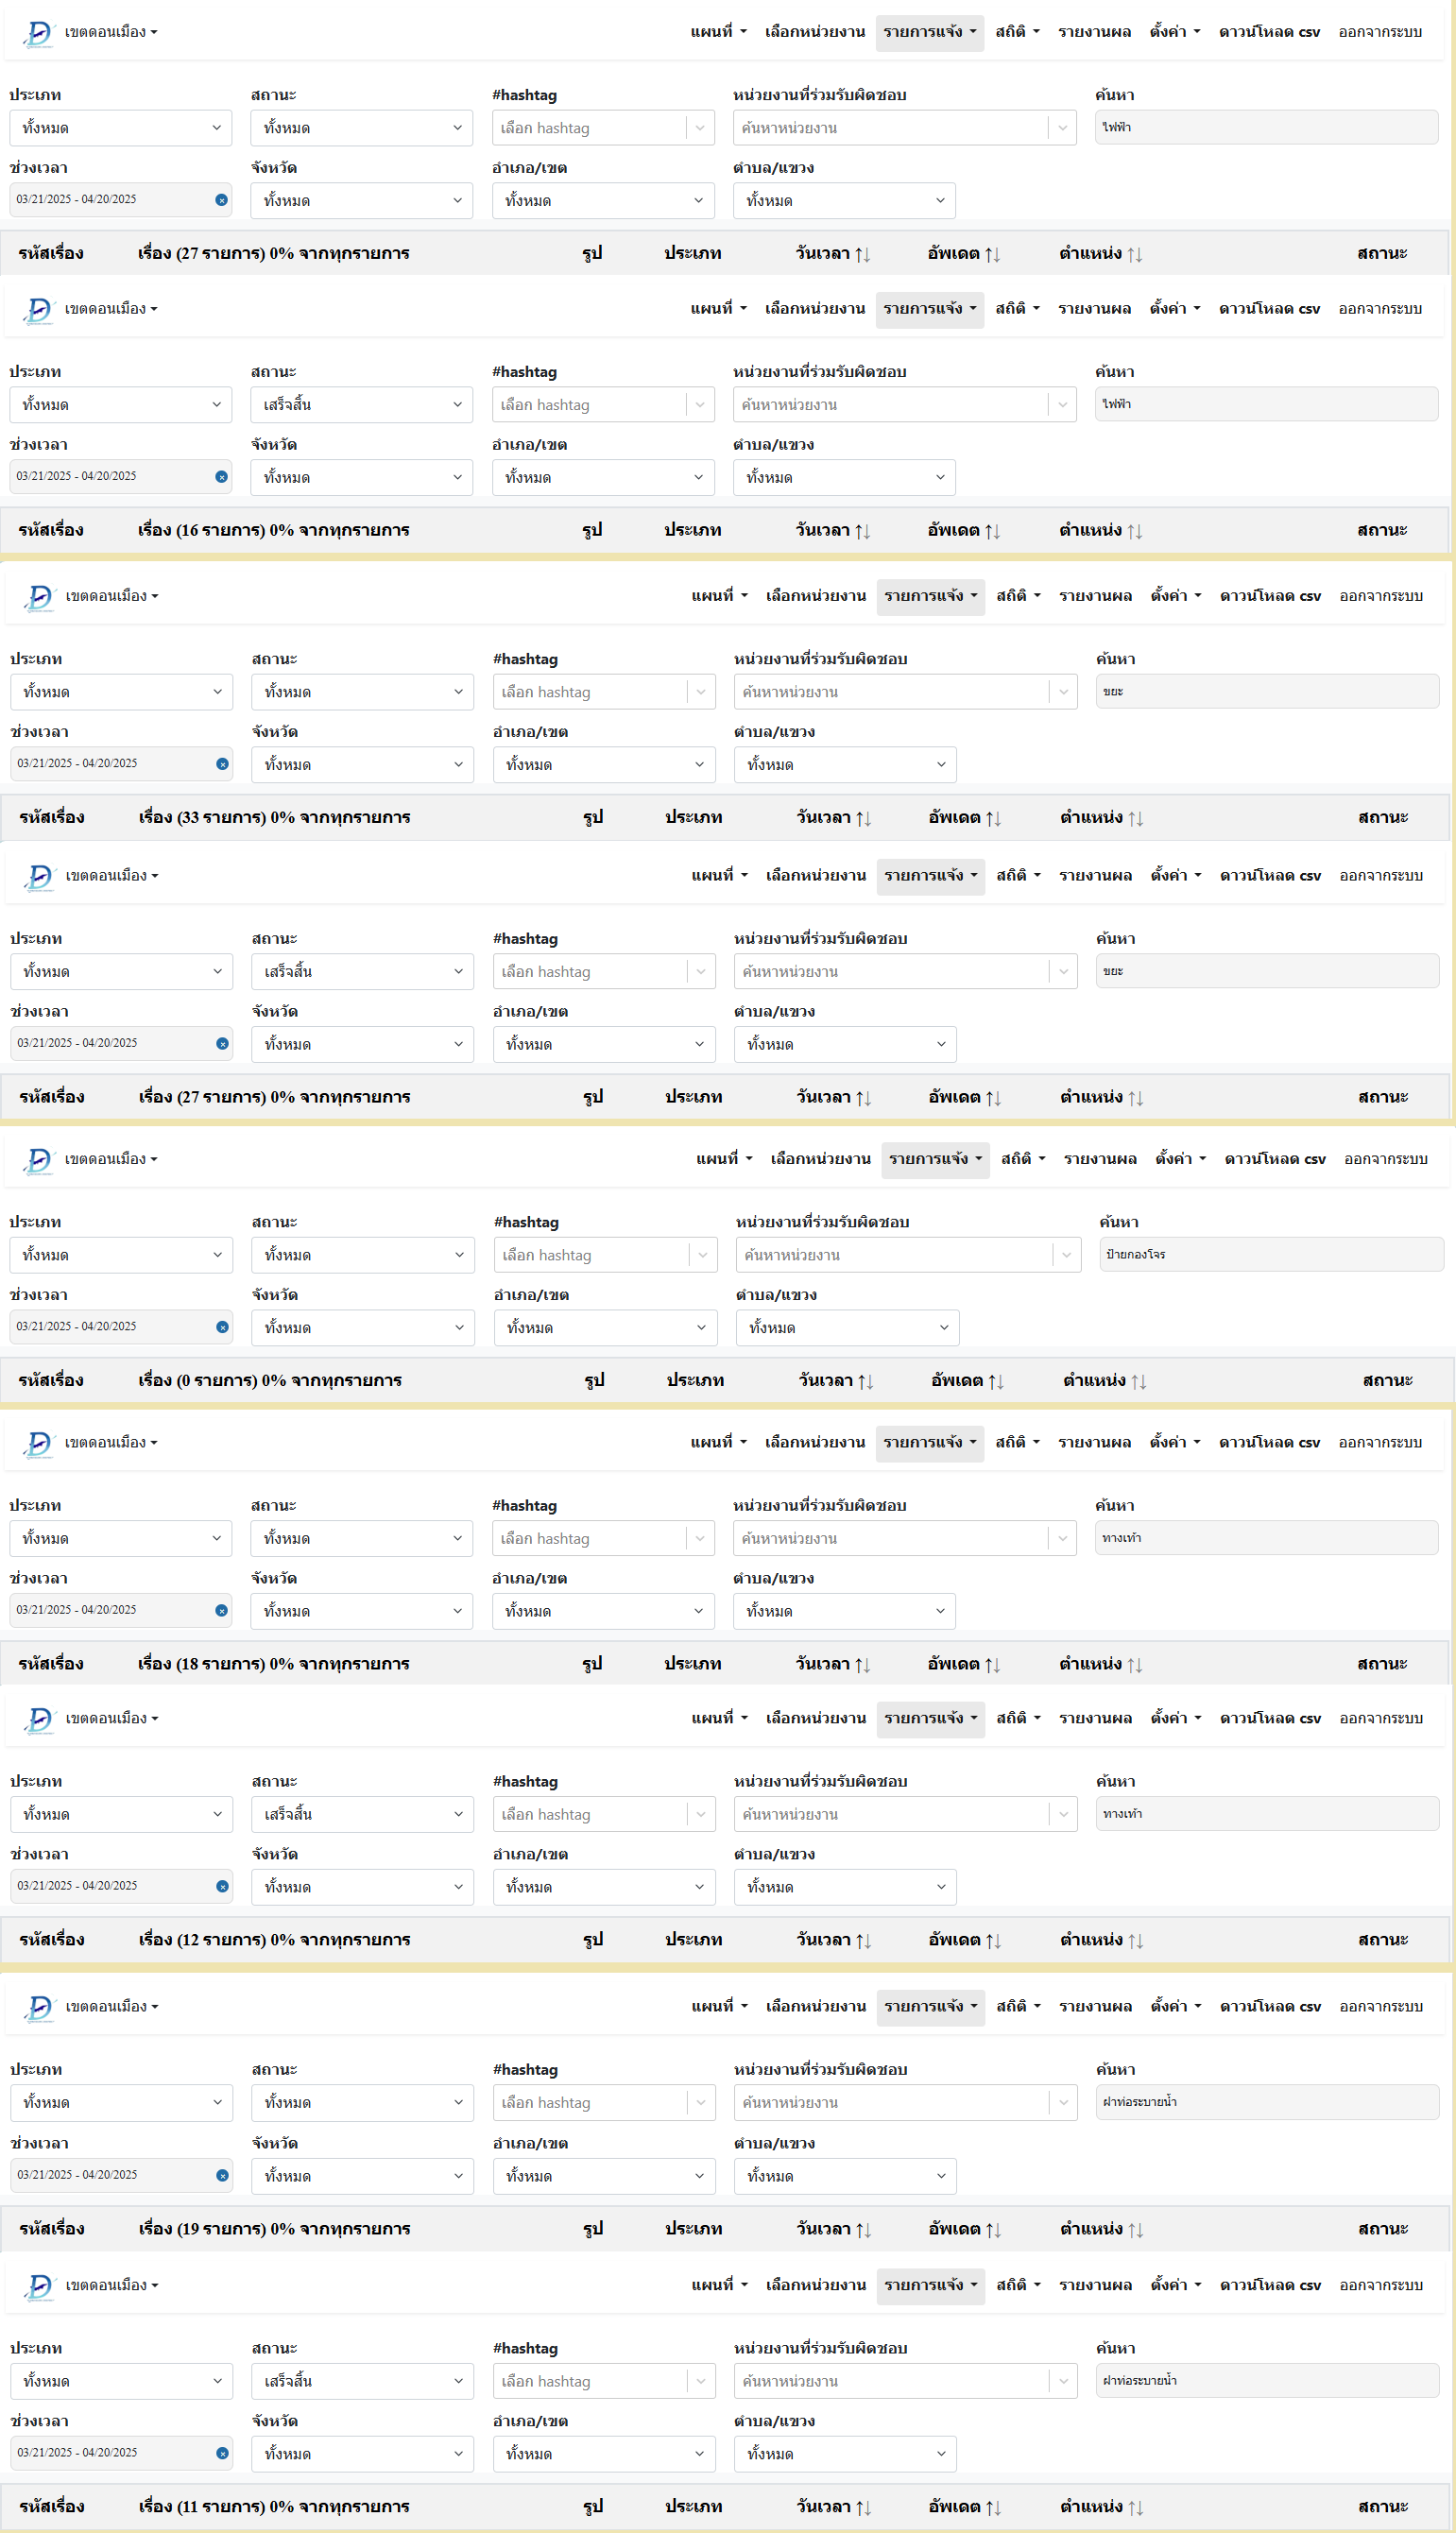Open the เขตดอนเมือง dropdown in the 18 รายการ panel

click(x=111, y=1442)
